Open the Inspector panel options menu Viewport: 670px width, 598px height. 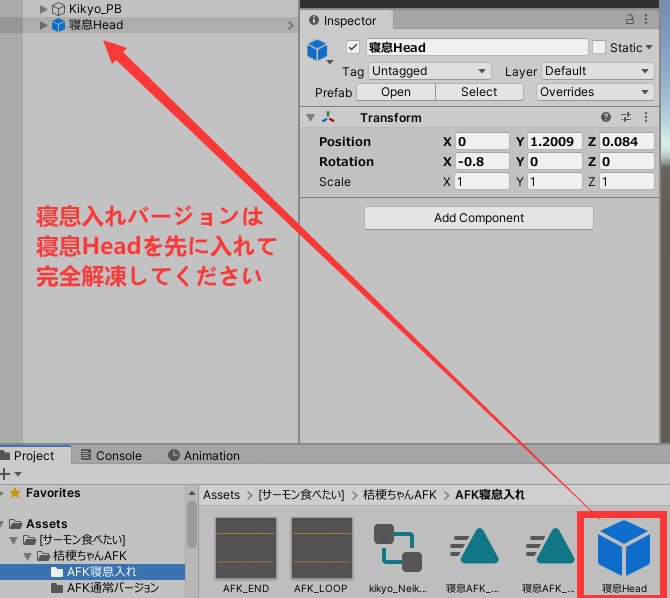tap(646, 19)
